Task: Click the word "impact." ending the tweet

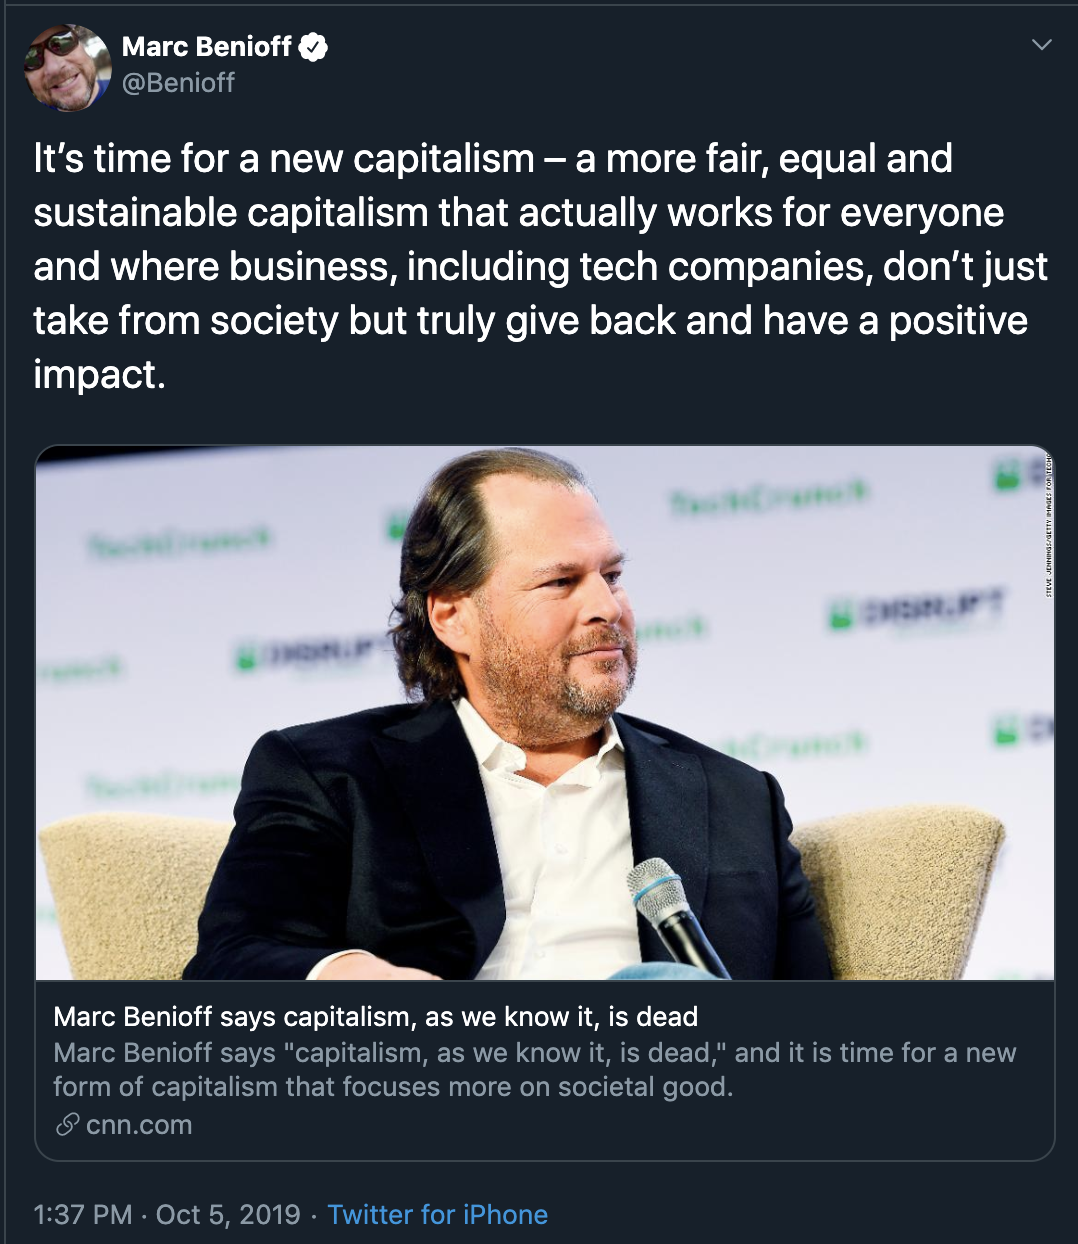Action: coord(99,374)
